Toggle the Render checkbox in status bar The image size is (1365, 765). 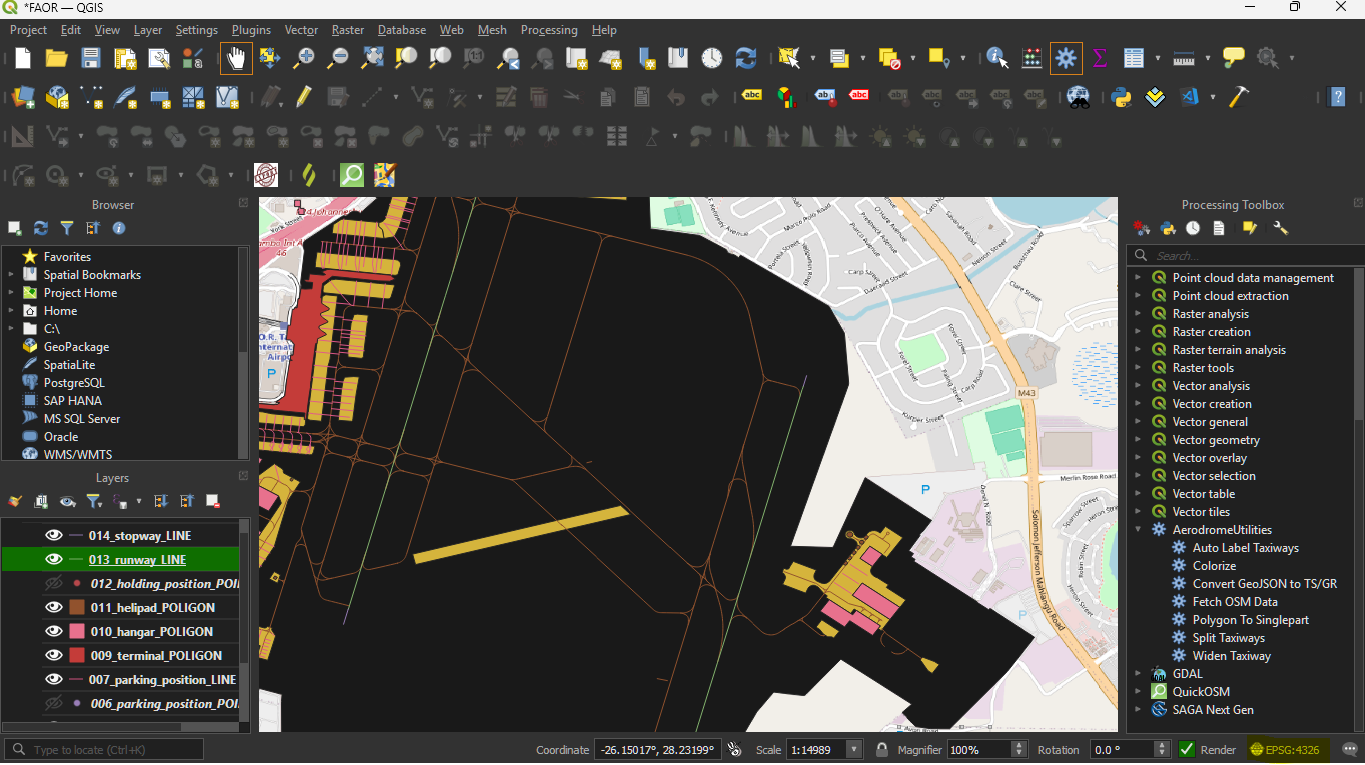[x=1187, y=749]
